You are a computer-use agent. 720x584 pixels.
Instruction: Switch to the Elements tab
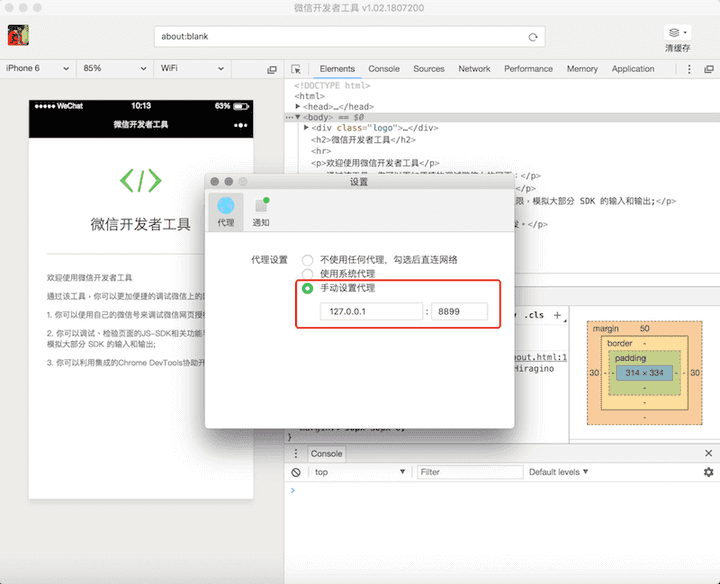coord(337,69)
